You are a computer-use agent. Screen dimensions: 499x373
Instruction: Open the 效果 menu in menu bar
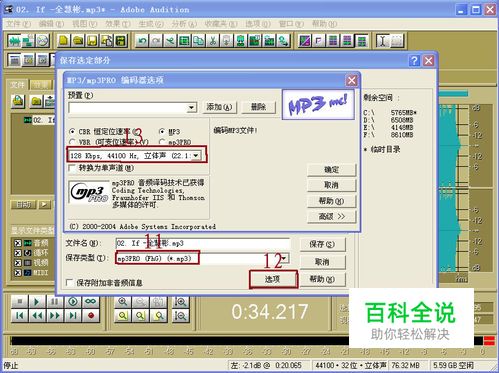118,24
